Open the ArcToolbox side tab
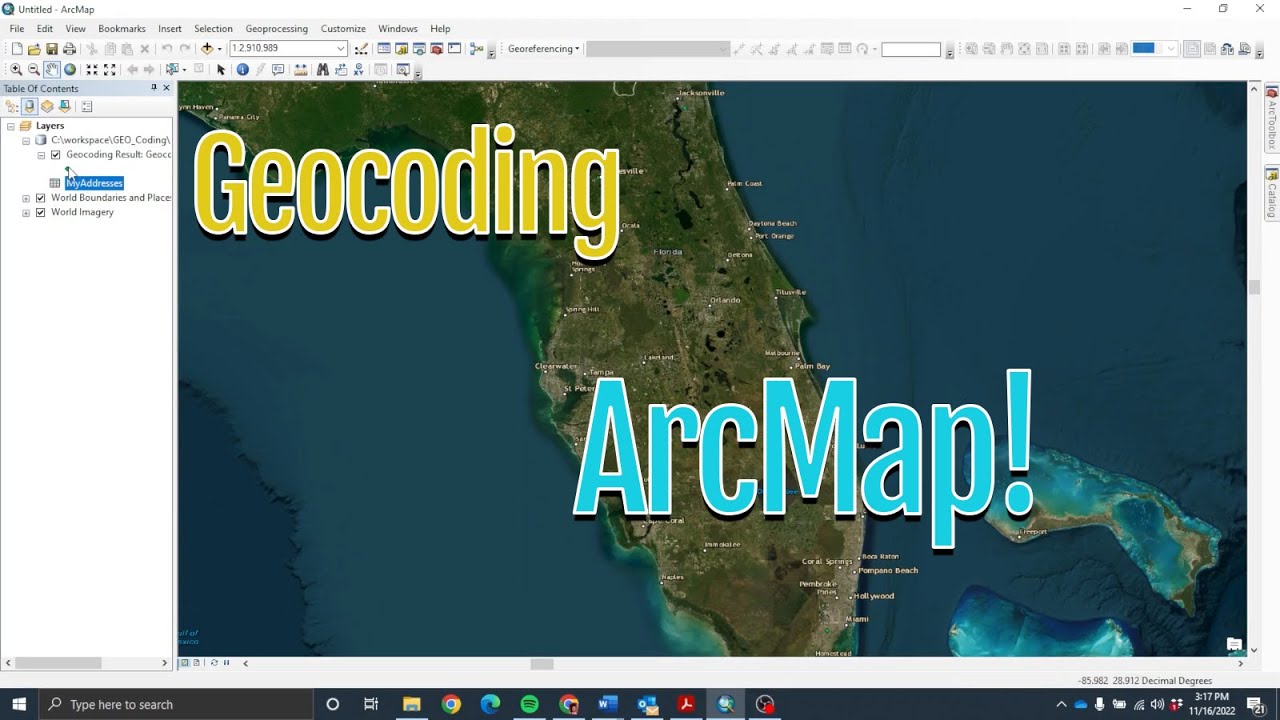Image resolution: width=1280 pixels, height=720 pixels. (1272, 118)
